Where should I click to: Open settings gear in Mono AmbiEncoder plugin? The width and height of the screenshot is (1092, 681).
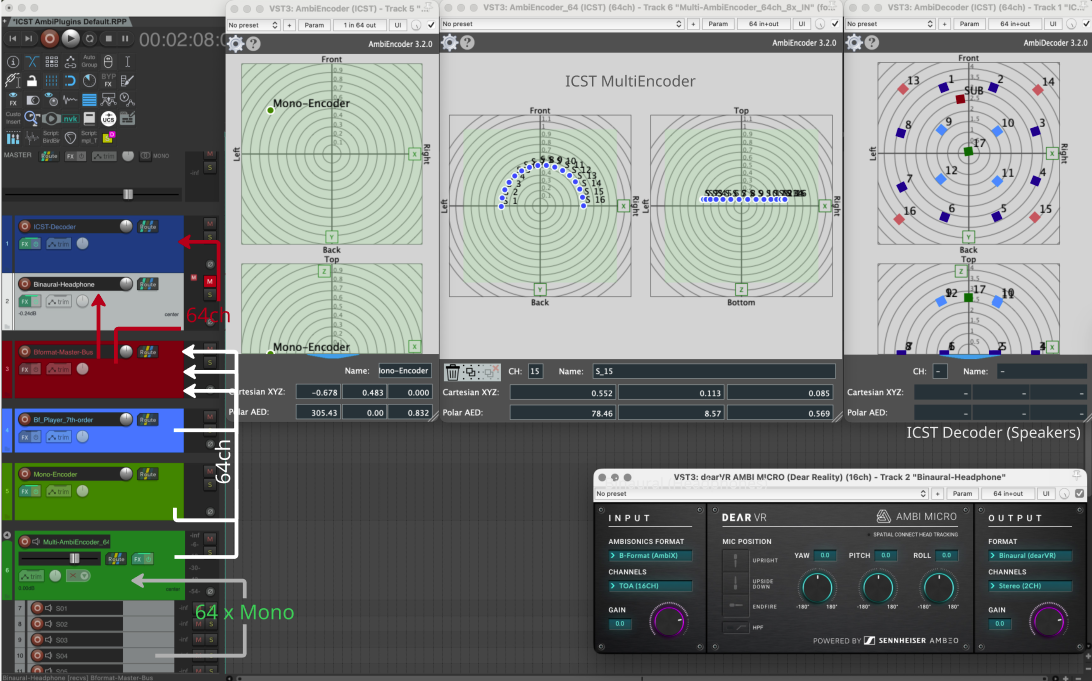pos(235,43)
